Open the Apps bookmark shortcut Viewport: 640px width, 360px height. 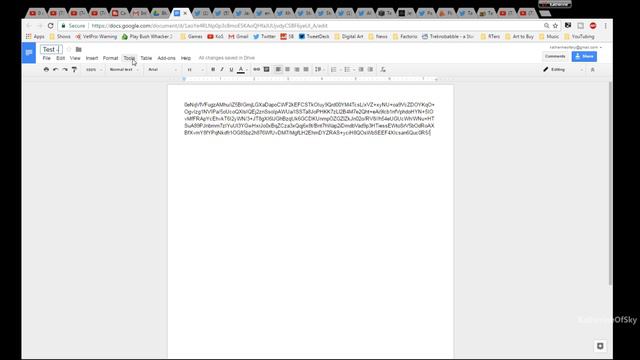pyautogui.click(x=35, y=36)
